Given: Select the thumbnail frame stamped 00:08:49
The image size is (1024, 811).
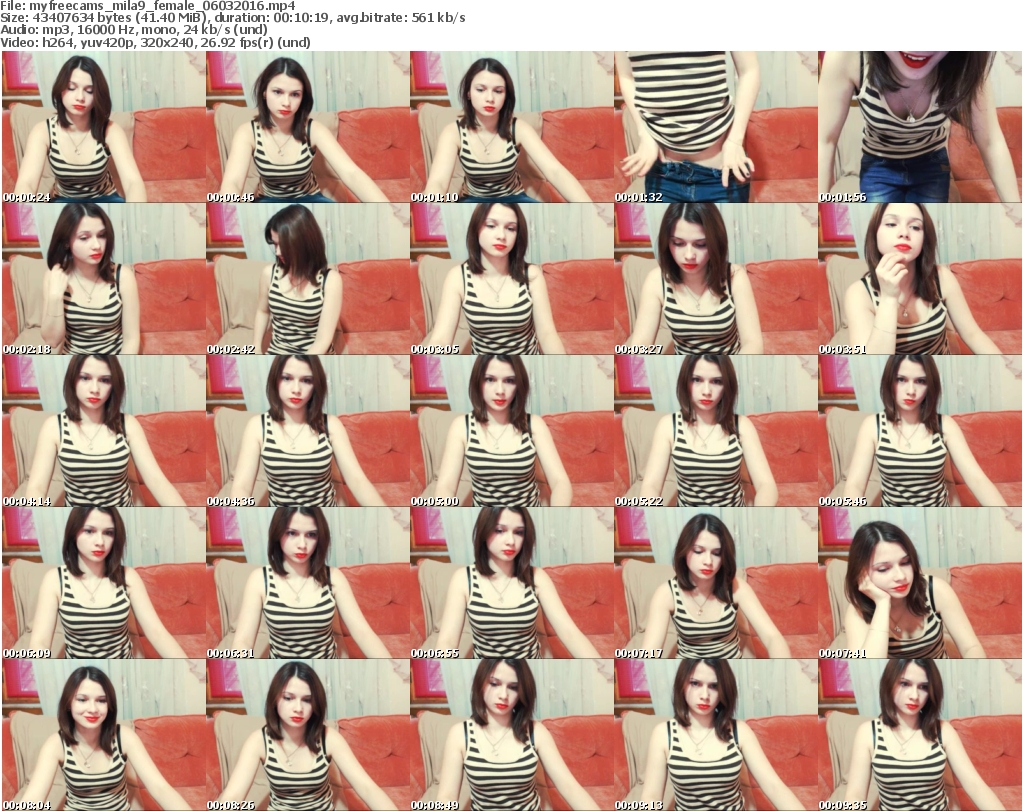Looking at the screenshot, I should click(x=512, y=735).
